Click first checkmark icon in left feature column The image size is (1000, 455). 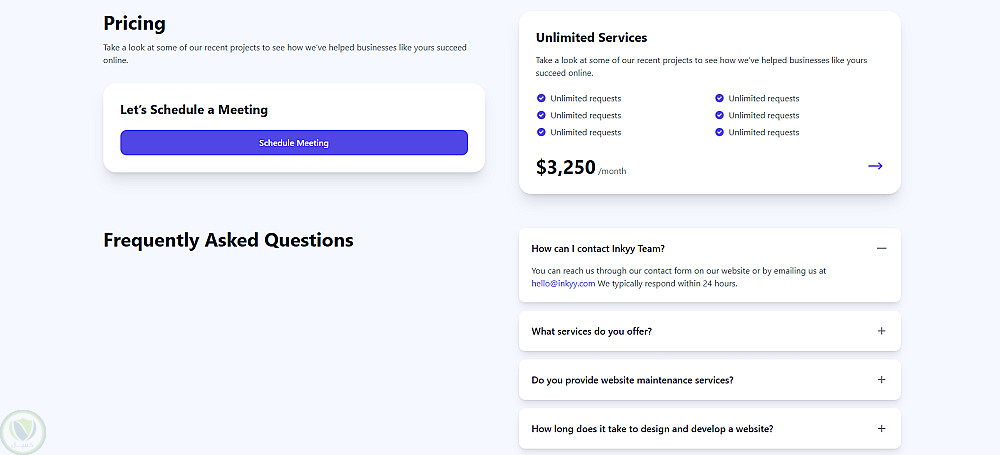tap(541, 98)
